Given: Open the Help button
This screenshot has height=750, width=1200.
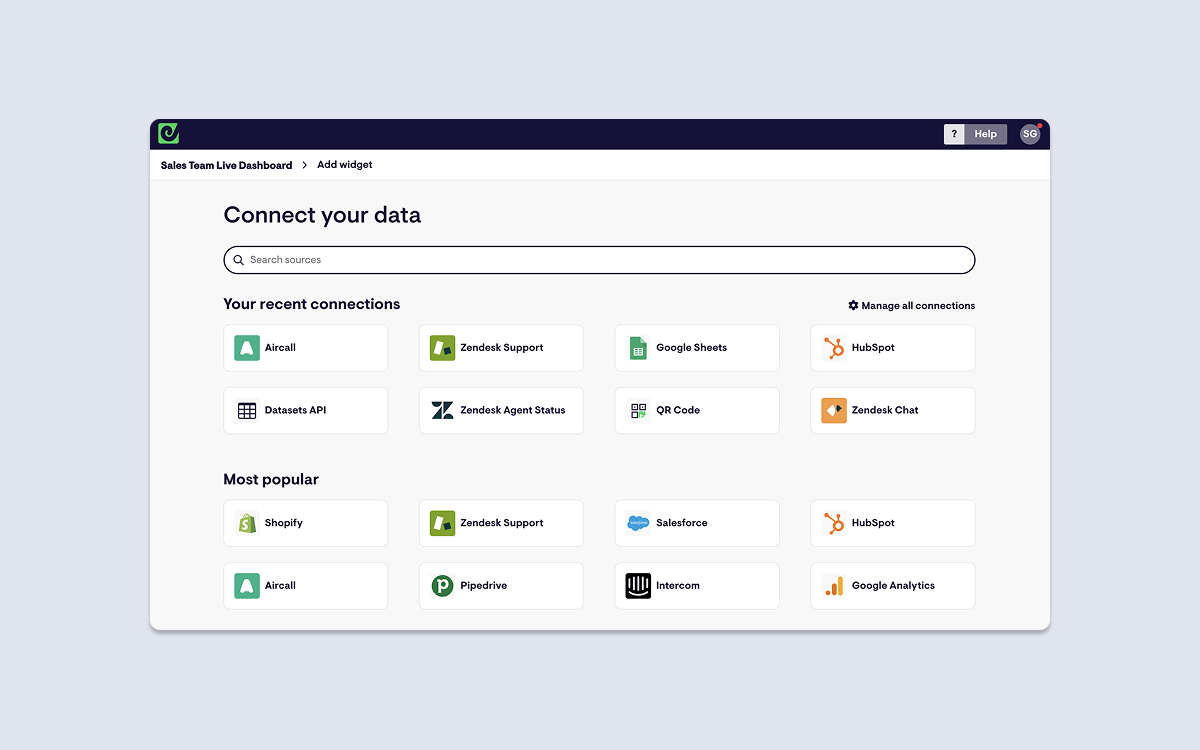Looking at the screenshot, I should 986,134.
